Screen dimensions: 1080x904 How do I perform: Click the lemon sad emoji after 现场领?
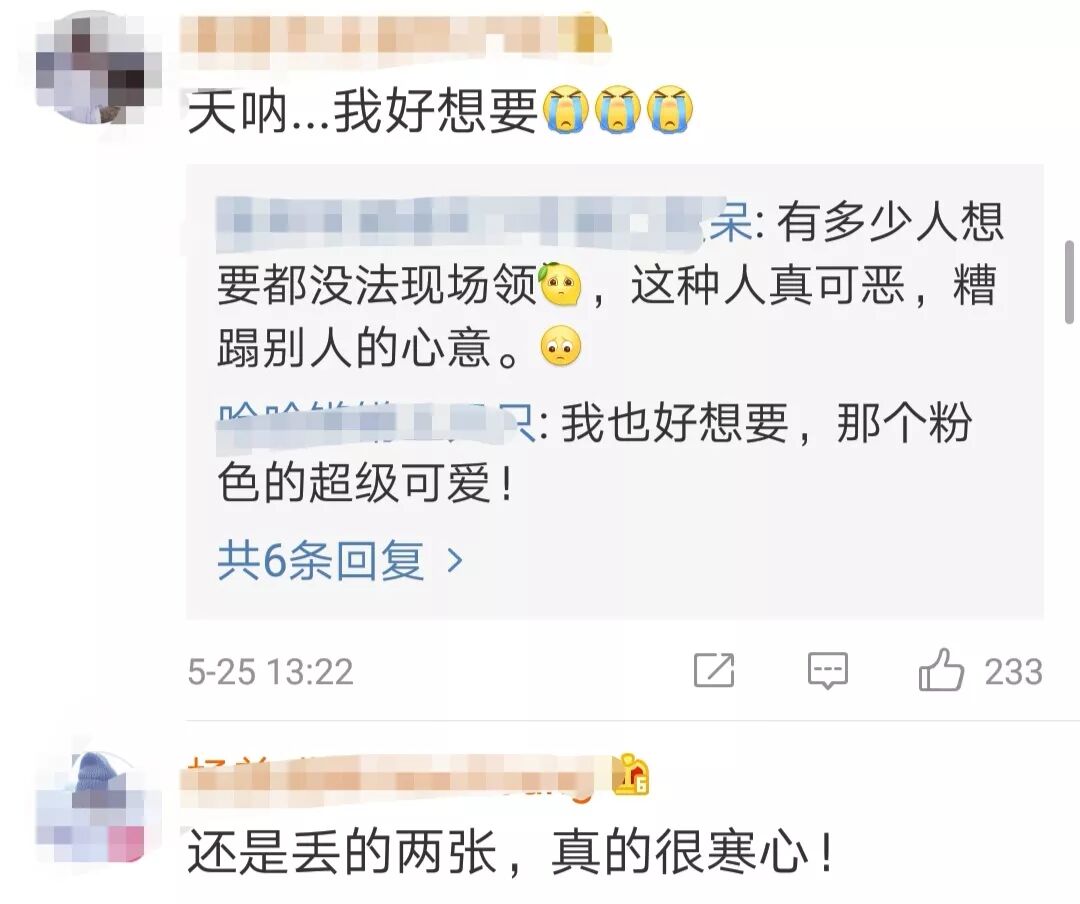tap(560, 285)
